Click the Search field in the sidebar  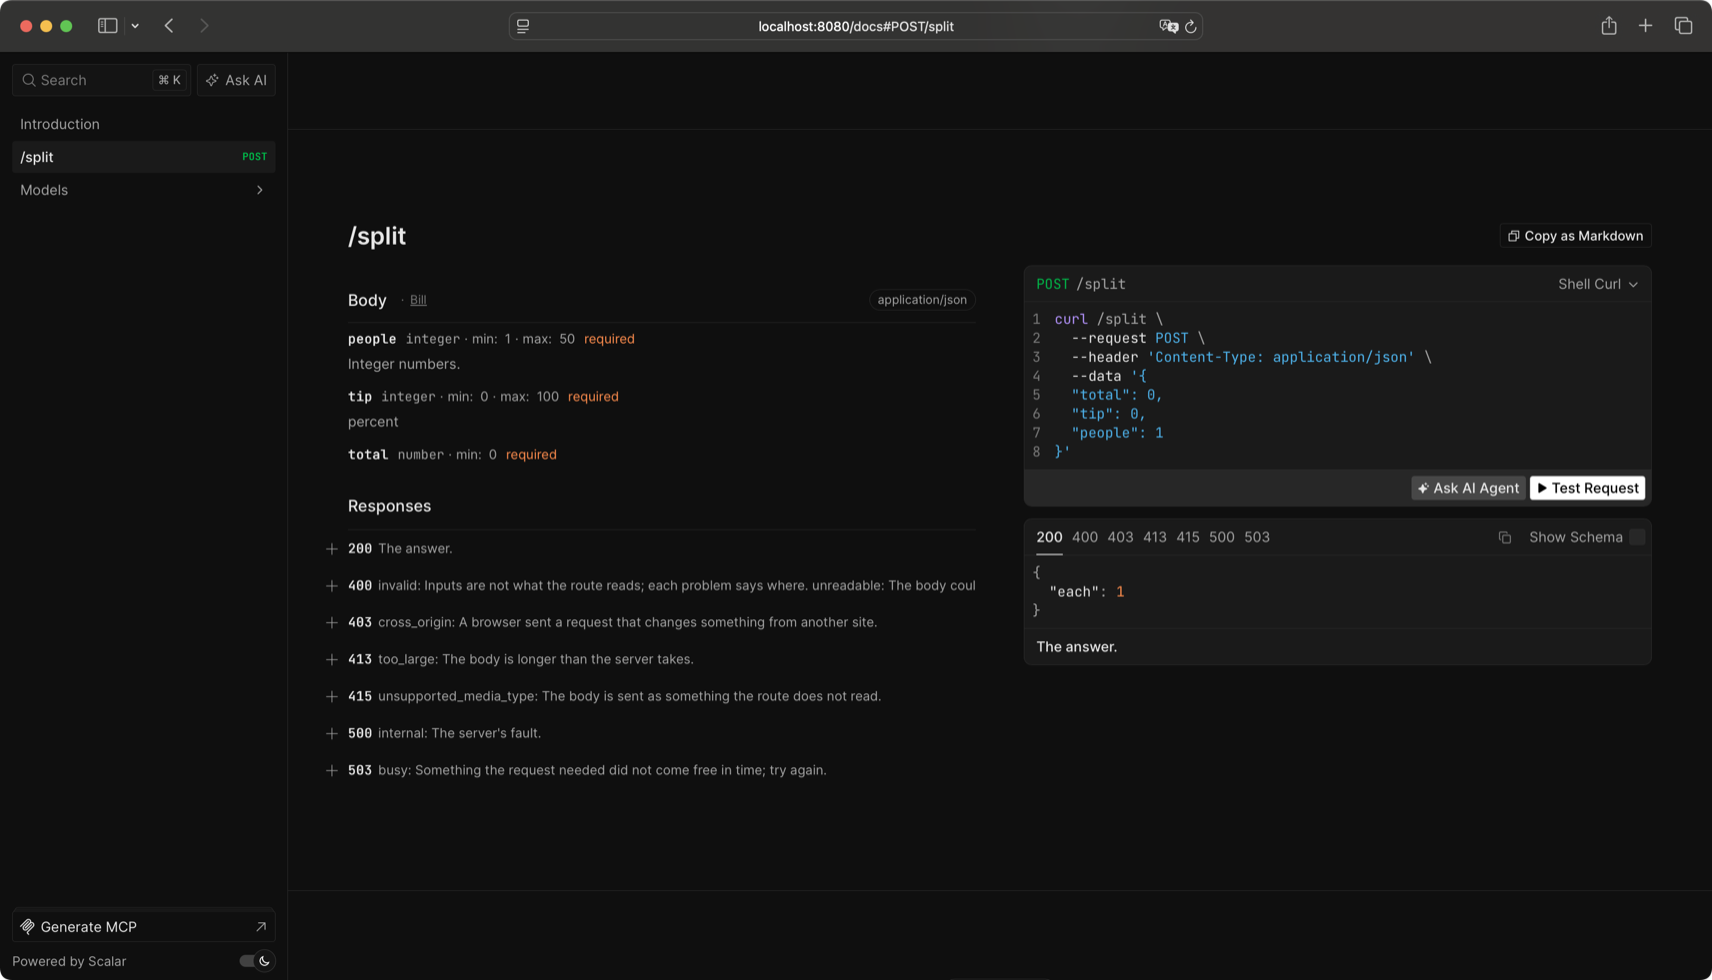click(x=100, y=80)
